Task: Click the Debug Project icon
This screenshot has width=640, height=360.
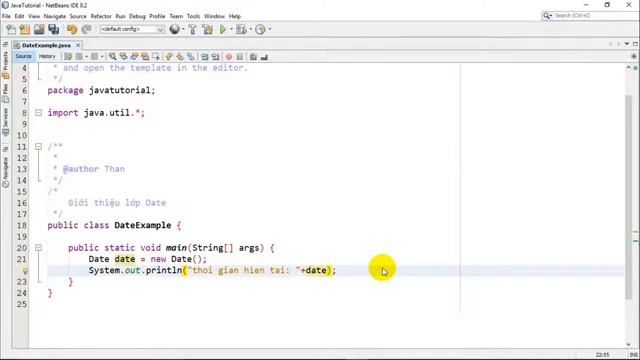Action: [x=241, y=29]
